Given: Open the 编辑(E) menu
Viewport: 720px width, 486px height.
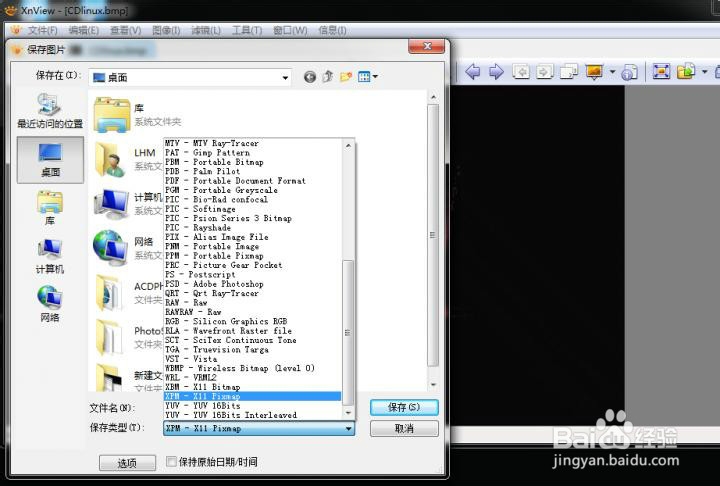Looking at the screenshot, I should (84, 30).
